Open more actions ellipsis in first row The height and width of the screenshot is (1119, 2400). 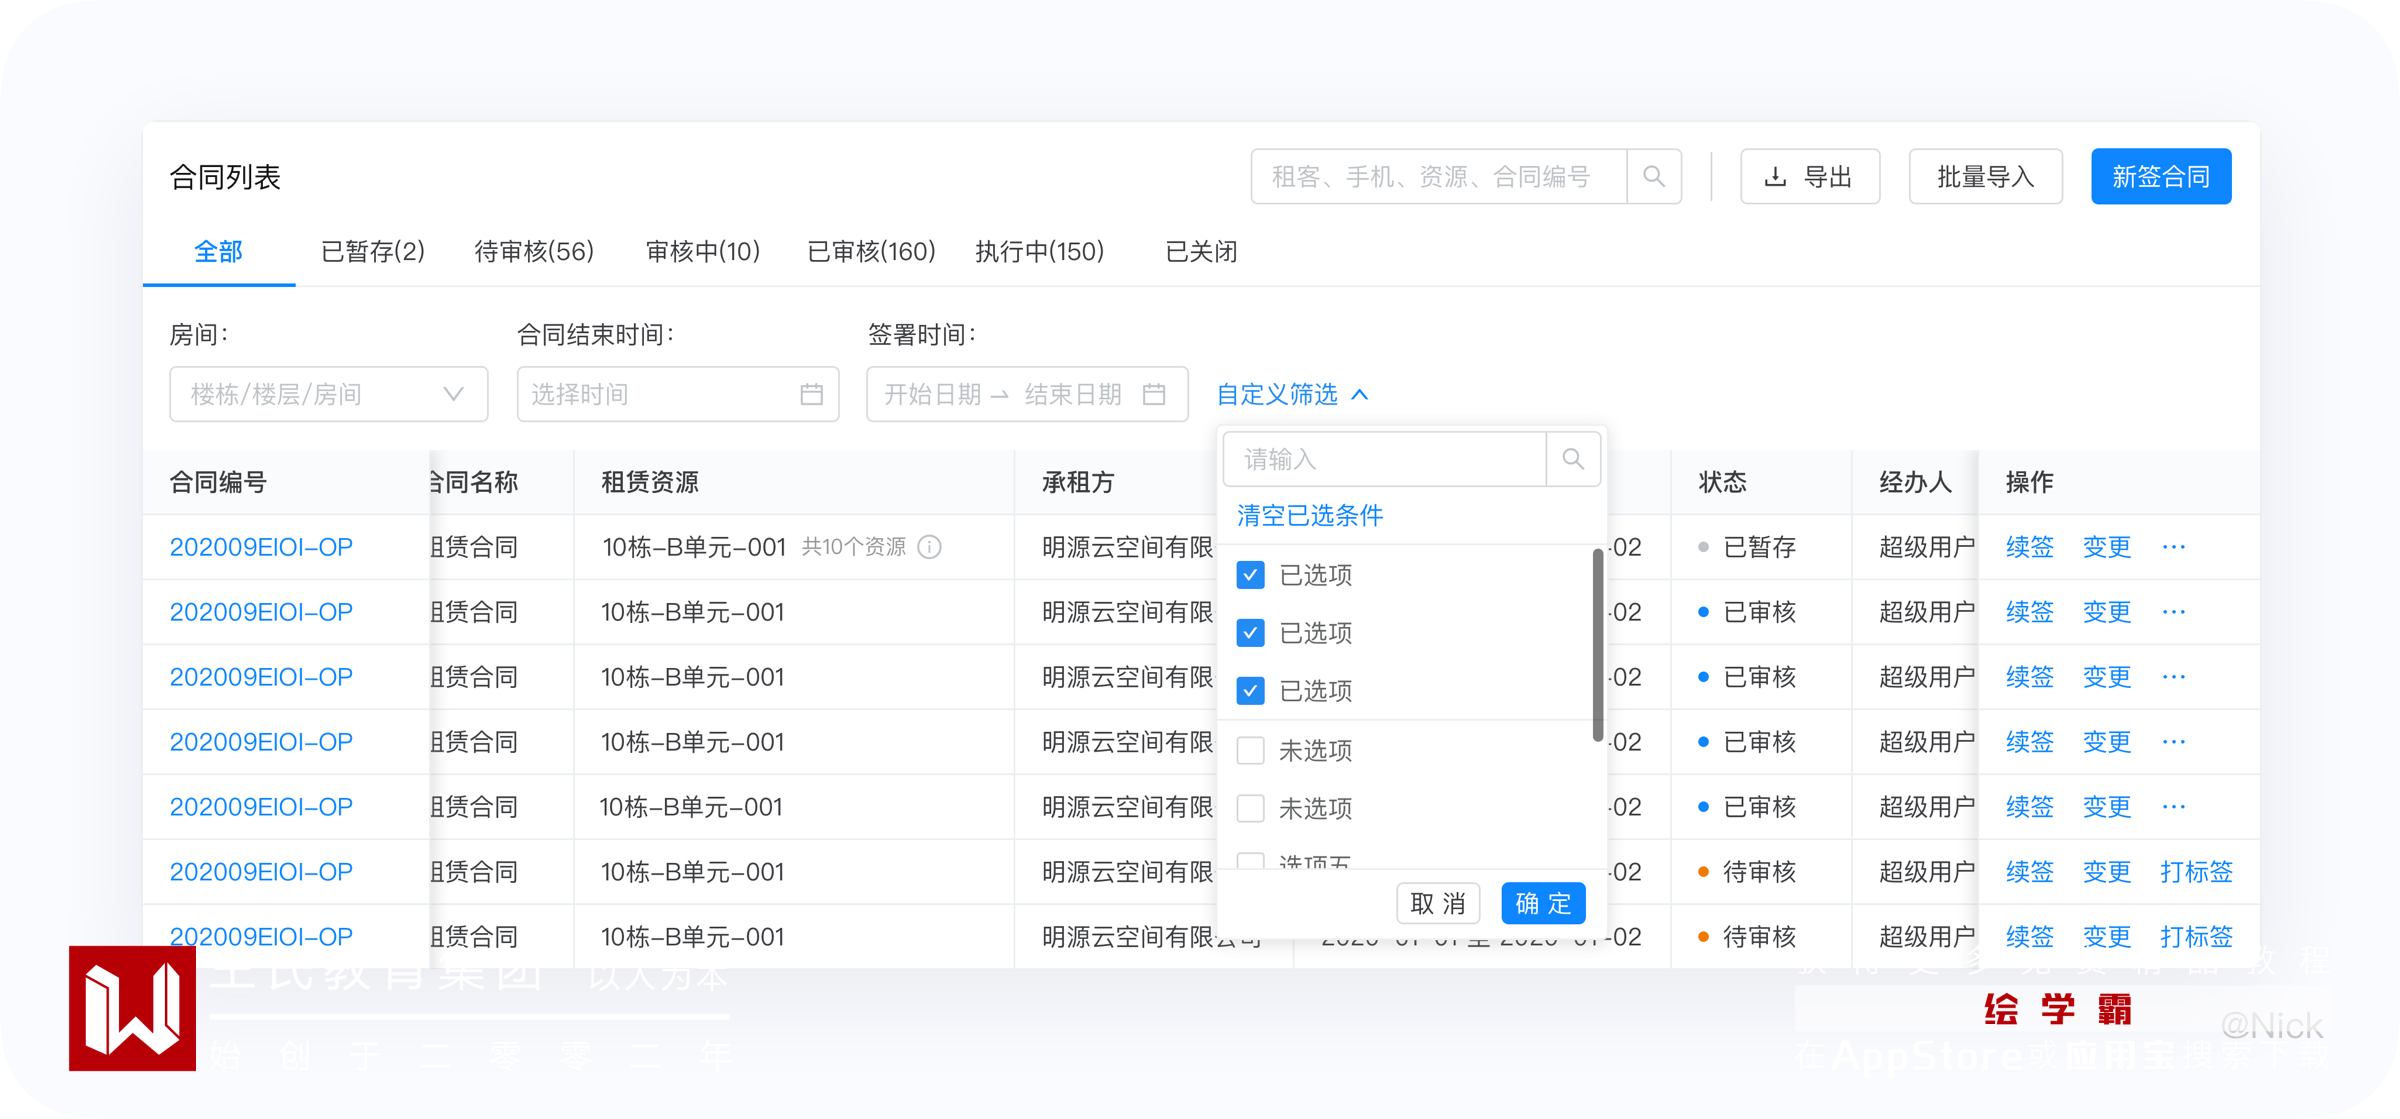pos(2173,547)
